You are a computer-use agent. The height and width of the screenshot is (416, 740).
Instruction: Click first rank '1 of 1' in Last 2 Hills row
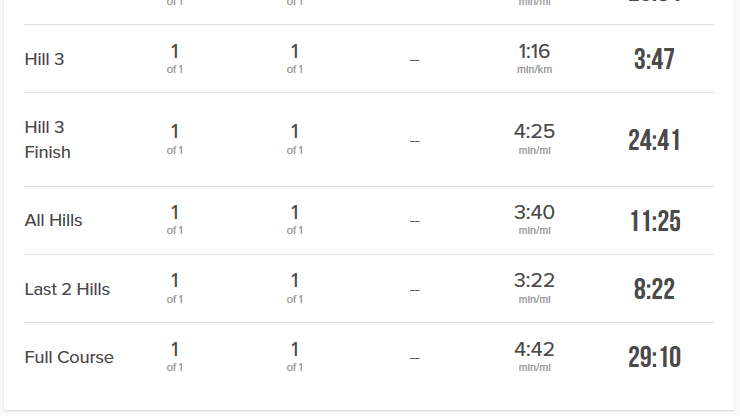(x=175, y=288)
